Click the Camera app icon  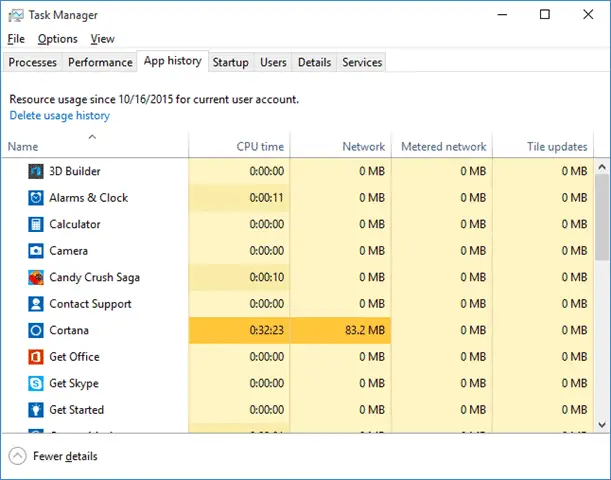pos(36,251)
